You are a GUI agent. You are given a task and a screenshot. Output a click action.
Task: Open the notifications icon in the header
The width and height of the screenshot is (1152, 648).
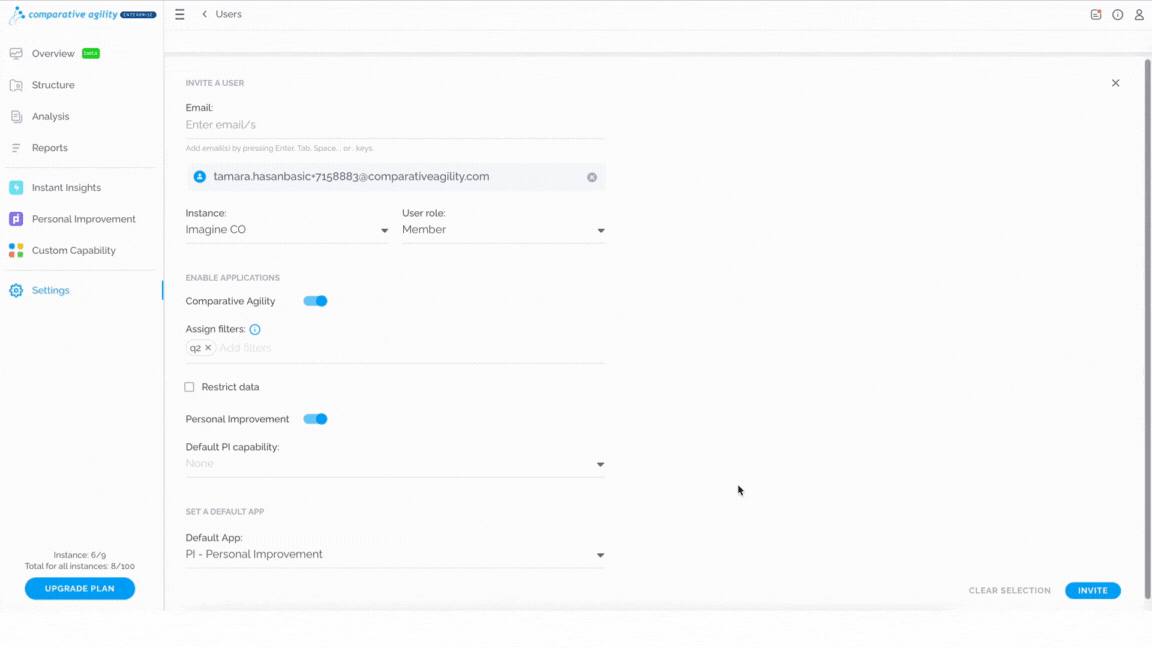pyautogui.click(x=1095, y=14)
